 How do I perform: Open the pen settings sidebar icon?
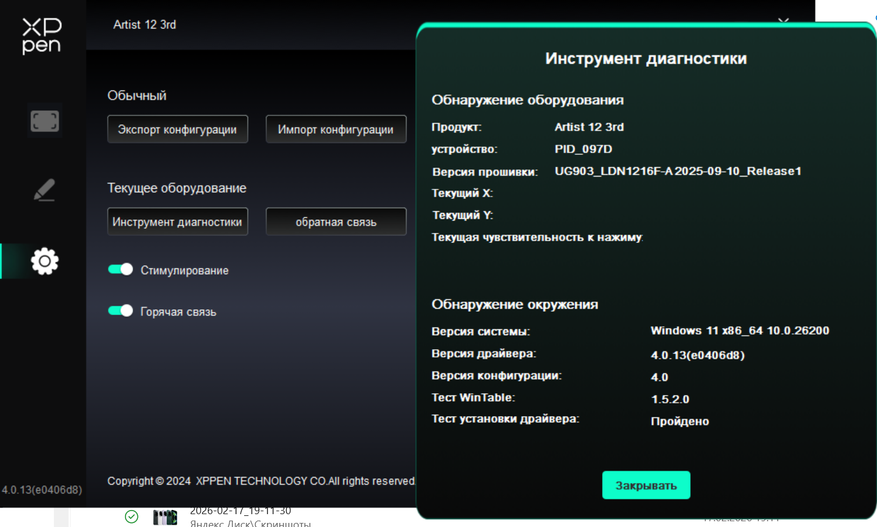click(x=45, y=190)
